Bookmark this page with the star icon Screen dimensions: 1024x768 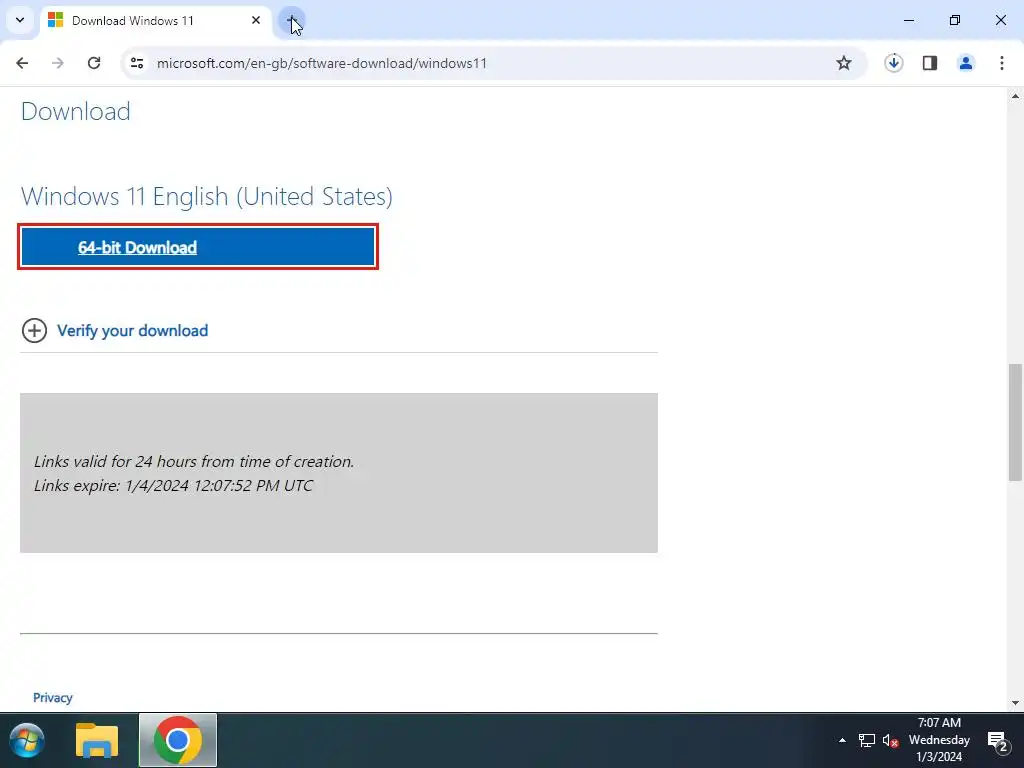(844, 63)
